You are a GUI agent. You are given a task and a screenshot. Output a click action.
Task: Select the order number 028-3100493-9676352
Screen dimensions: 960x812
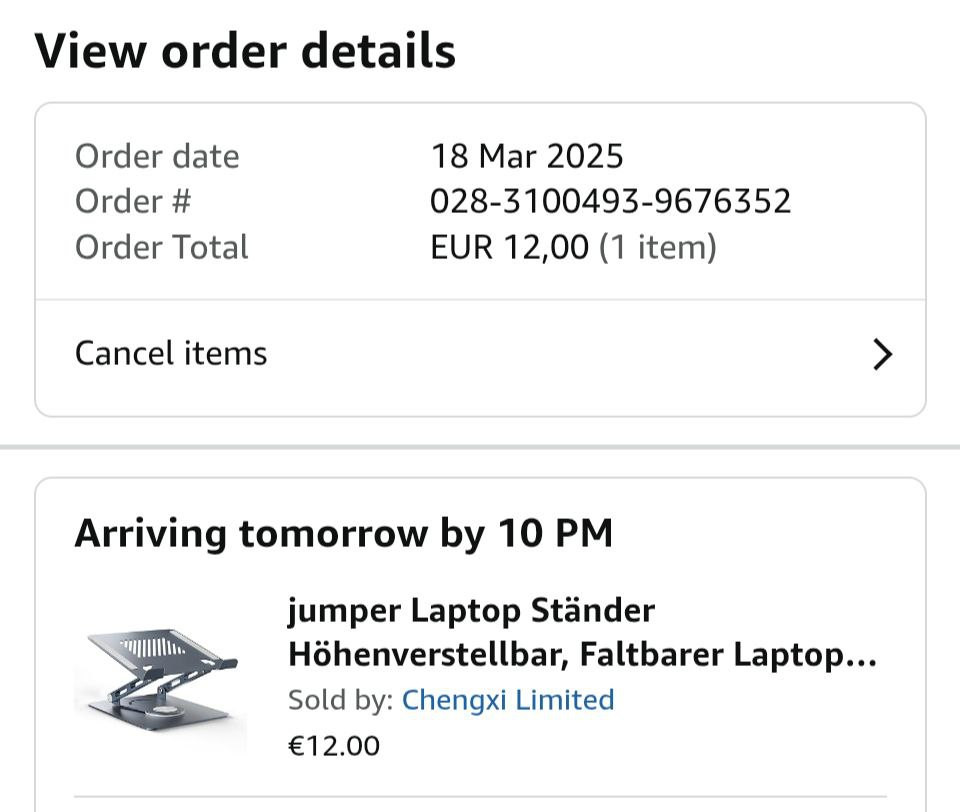tap(610, 201)
